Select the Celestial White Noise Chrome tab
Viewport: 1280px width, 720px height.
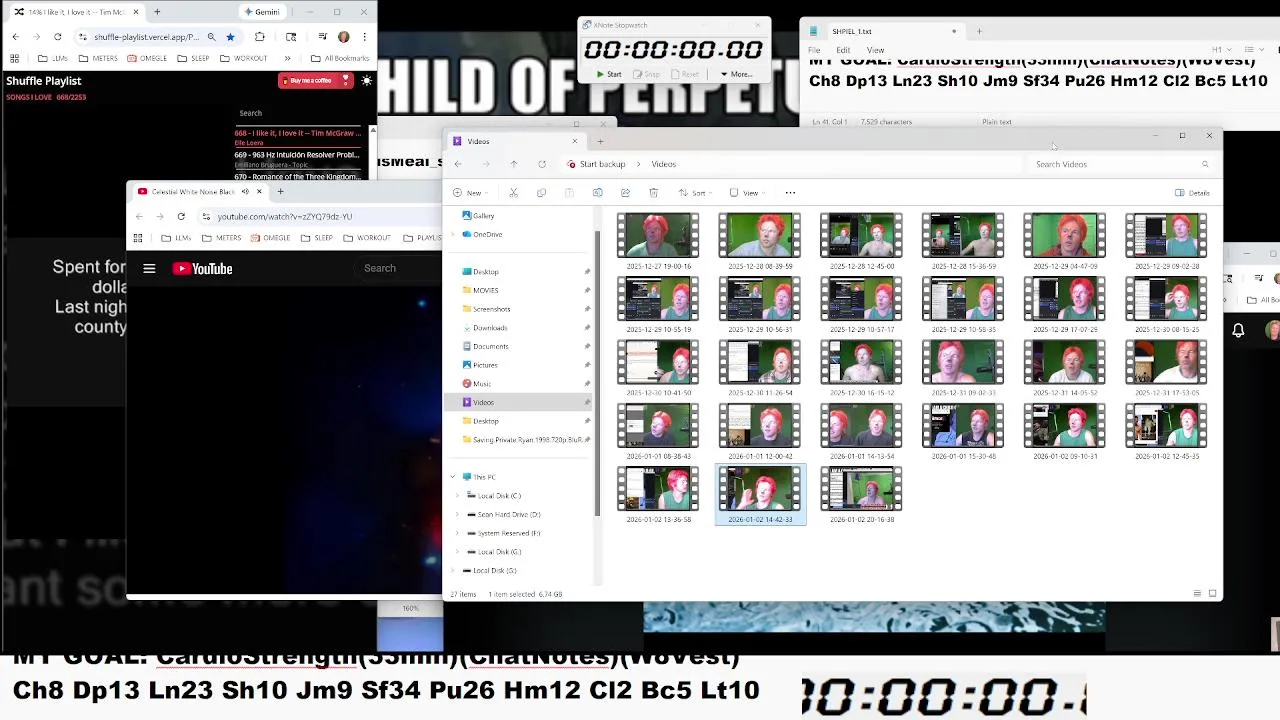click(198, 191)
